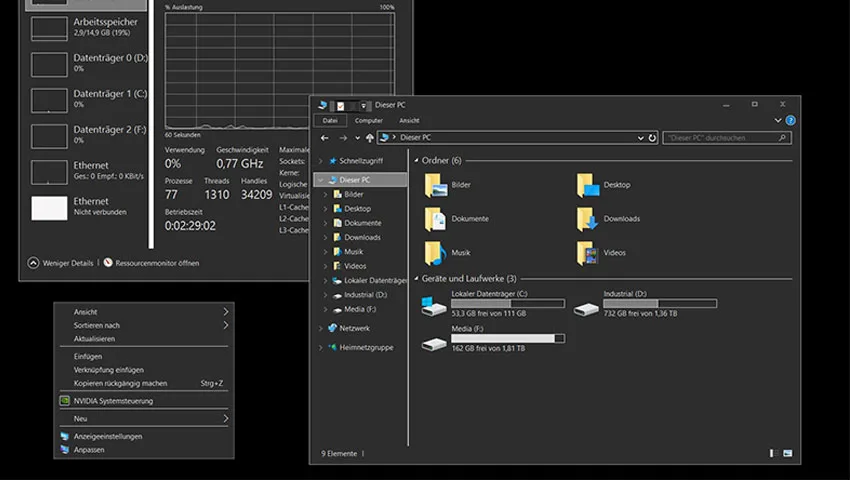Screen dimensions: 850x480
Task: Select Ethernet Nicht verbunden entry
Action: (86, 207)
